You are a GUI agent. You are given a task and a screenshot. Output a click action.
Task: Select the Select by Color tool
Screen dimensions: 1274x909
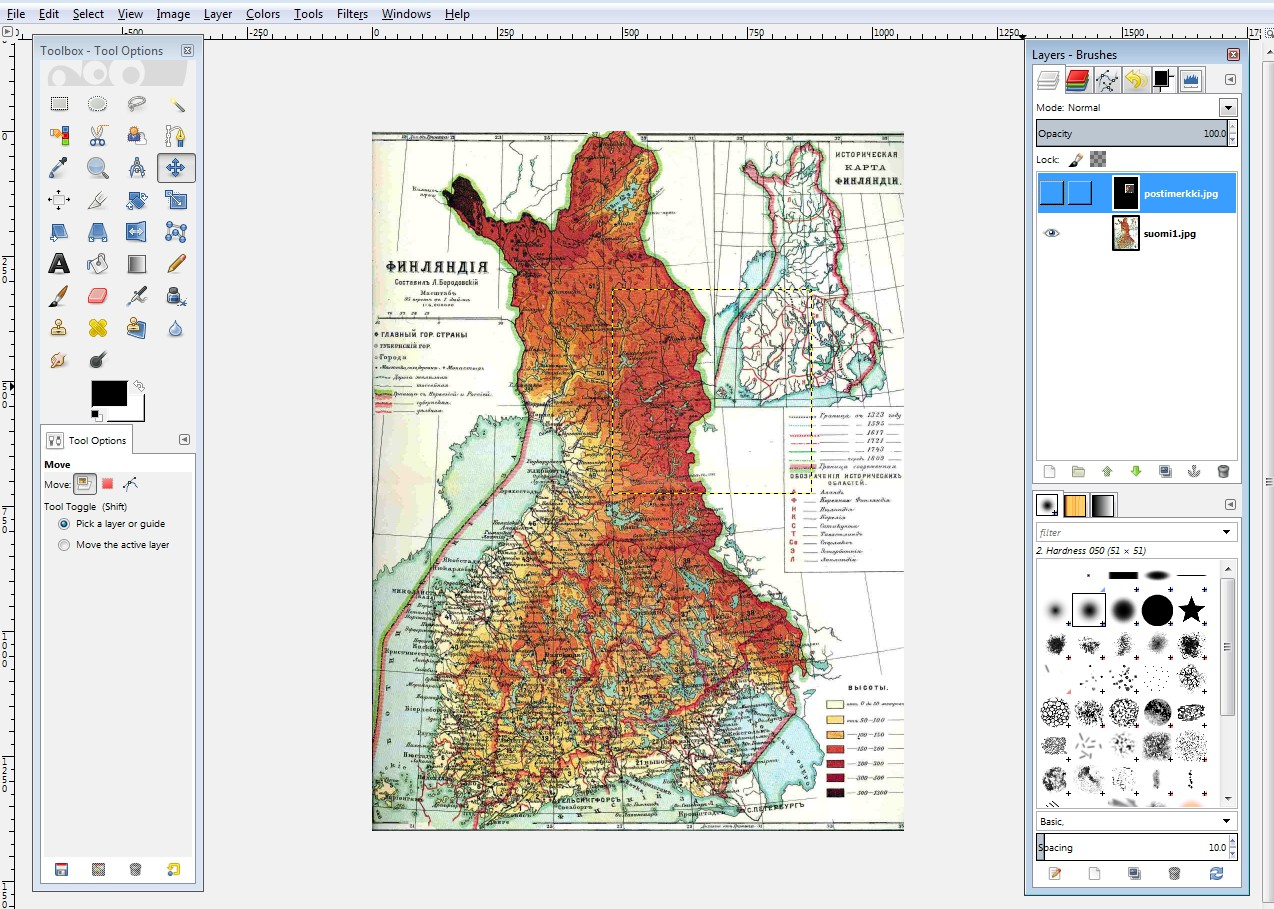click(59, 135)
